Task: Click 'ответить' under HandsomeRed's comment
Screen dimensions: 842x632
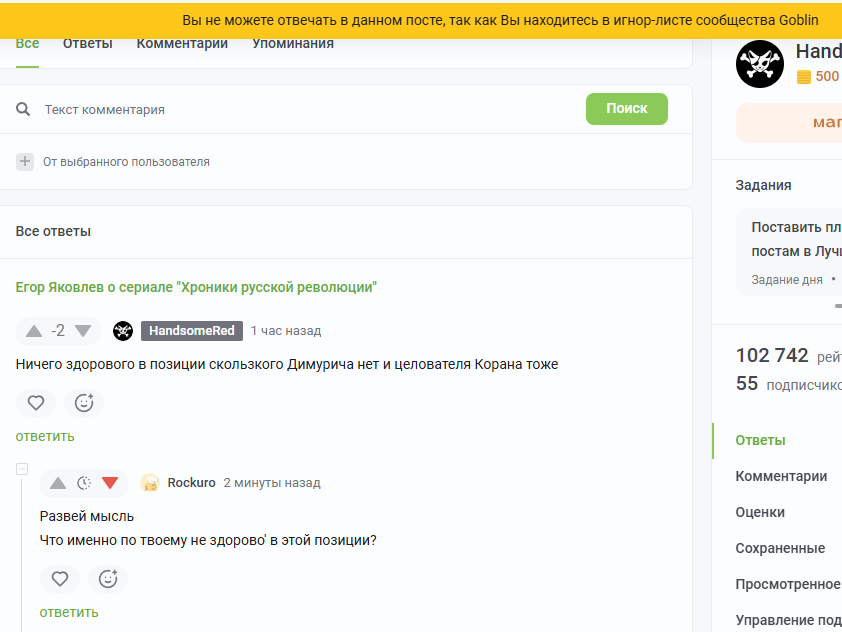Action: tap(45, 436)
